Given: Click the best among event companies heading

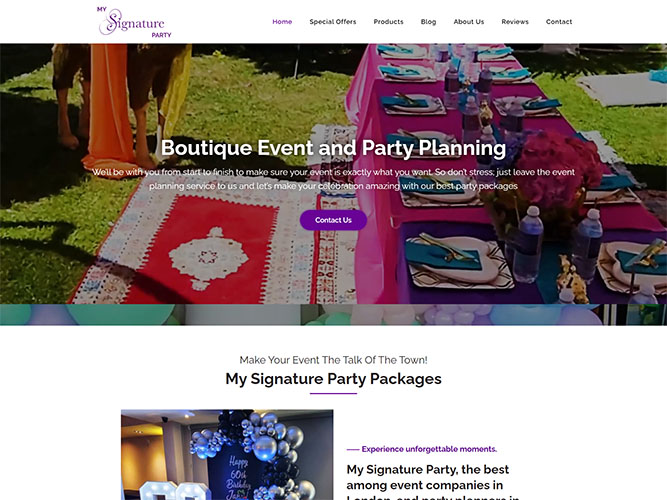Looking at the screenshot, I should click(x=433, y=484).
